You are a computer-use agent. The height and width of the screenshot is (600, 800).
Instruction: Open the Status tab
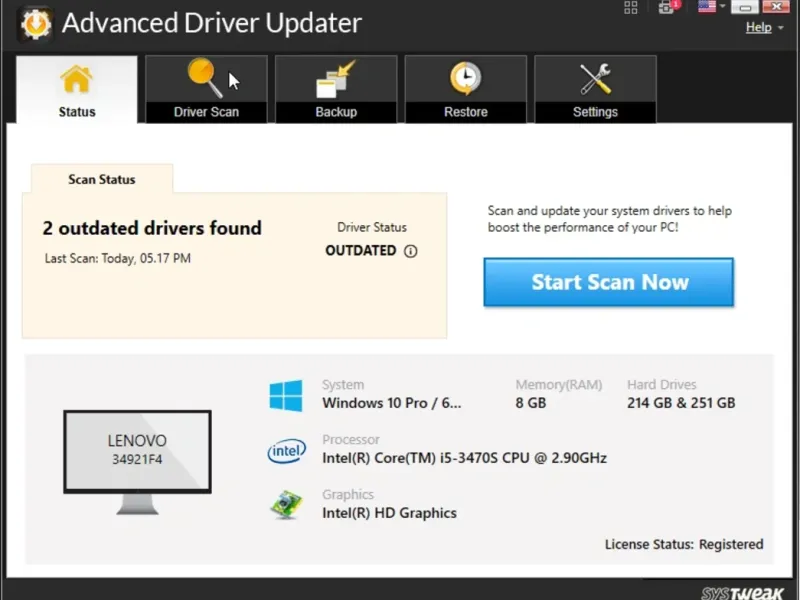pos(77,89)
